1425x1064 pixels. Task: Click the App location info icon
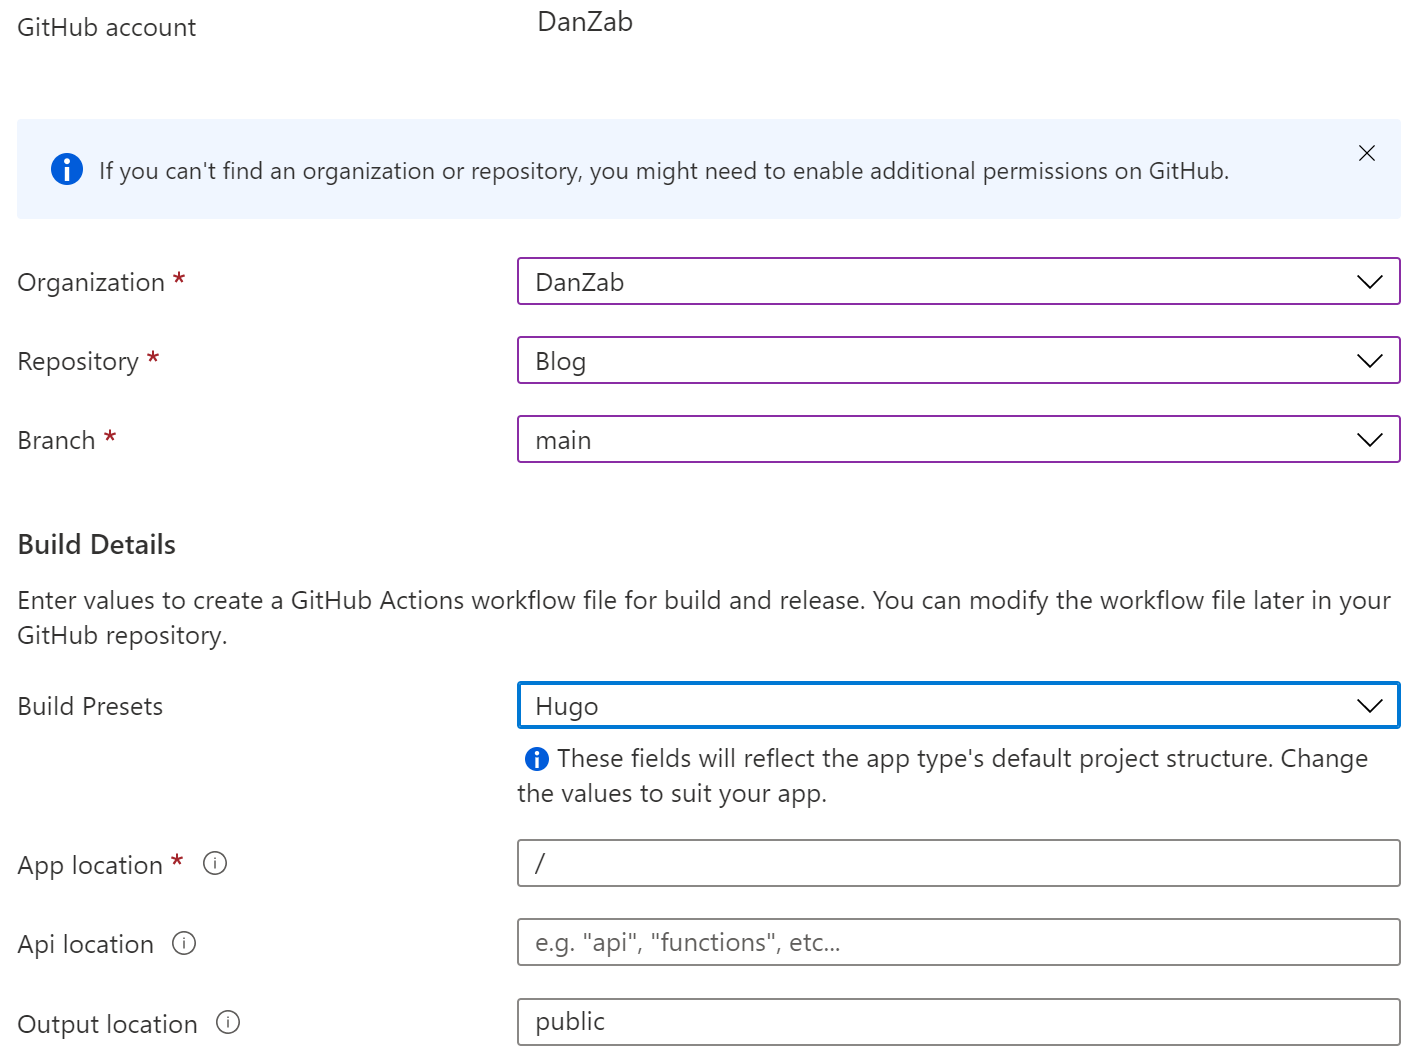tap(215, 863)
